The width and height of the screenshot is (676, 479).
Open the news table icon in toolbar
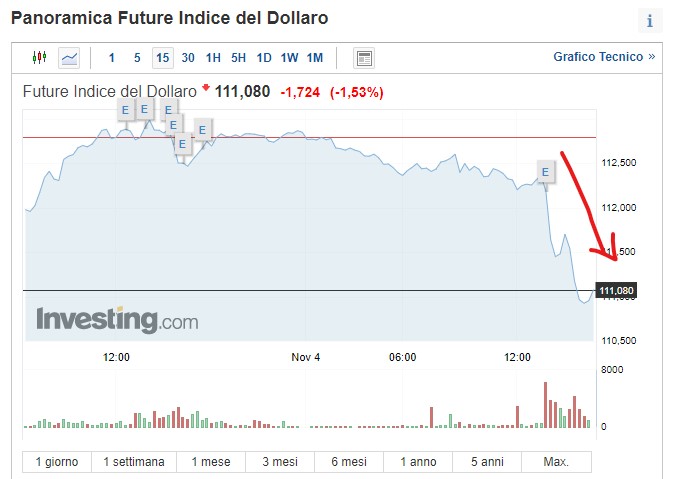click(364, 58)
